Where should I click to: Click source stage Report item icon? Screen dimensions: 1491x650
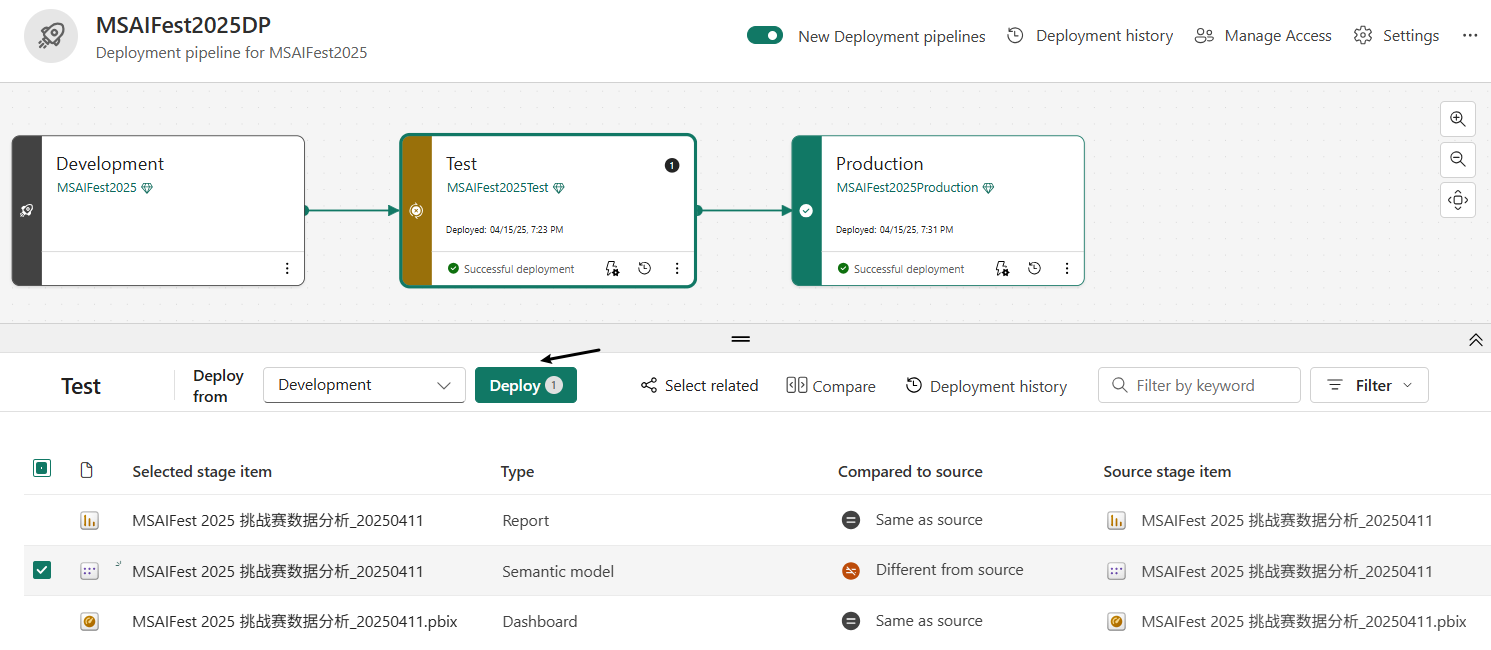pyautogui.click(x=1117, y=520)
